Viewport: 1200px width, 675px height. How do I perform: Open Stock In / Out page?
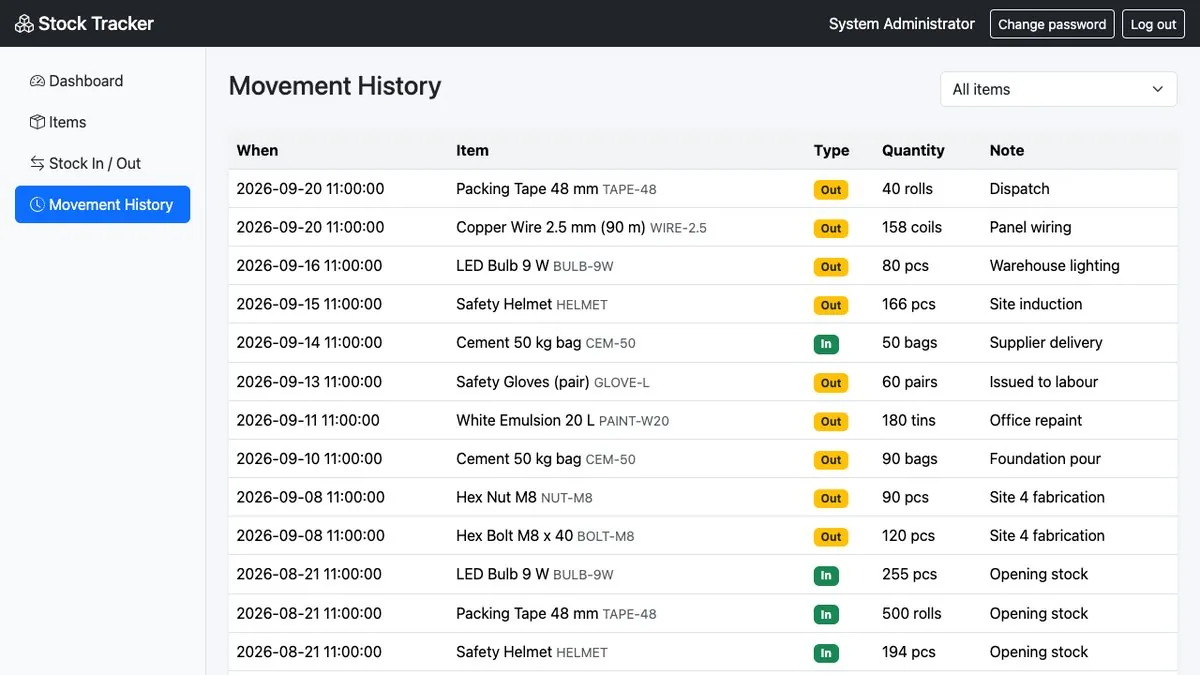(102, 163)
